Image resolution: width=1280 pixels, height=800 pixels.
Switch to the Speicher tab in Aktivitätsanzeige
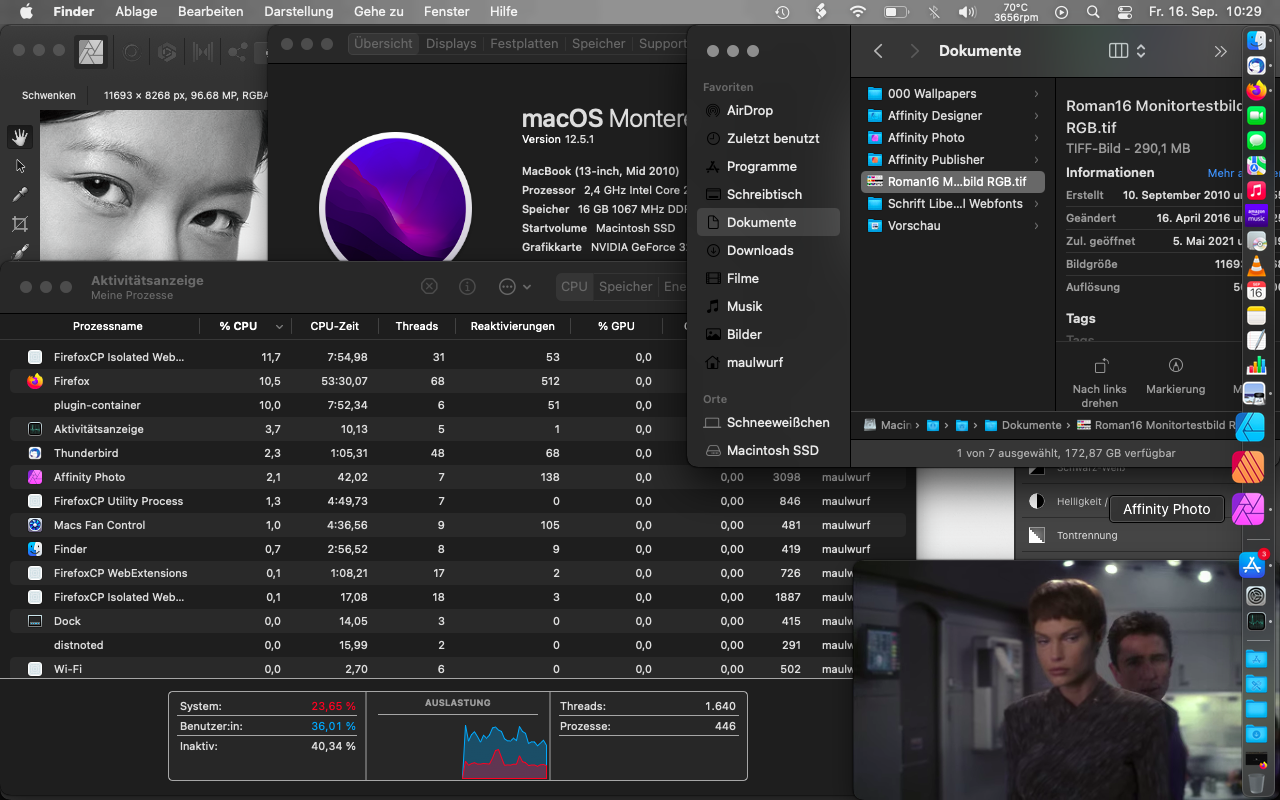pyautogui.click(x=625, y=287)
